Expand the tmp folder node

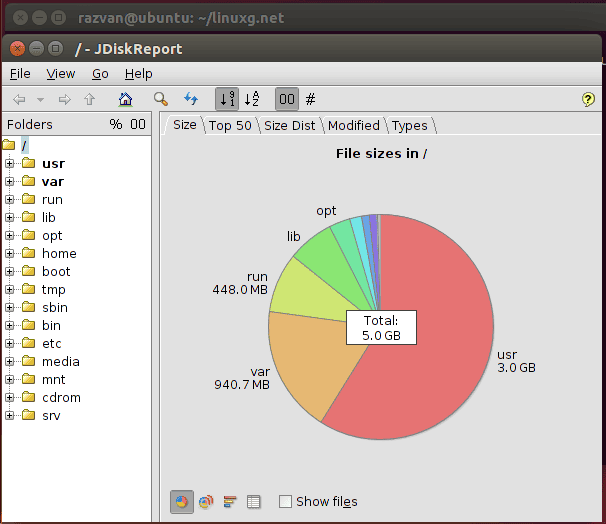(10, 289)
